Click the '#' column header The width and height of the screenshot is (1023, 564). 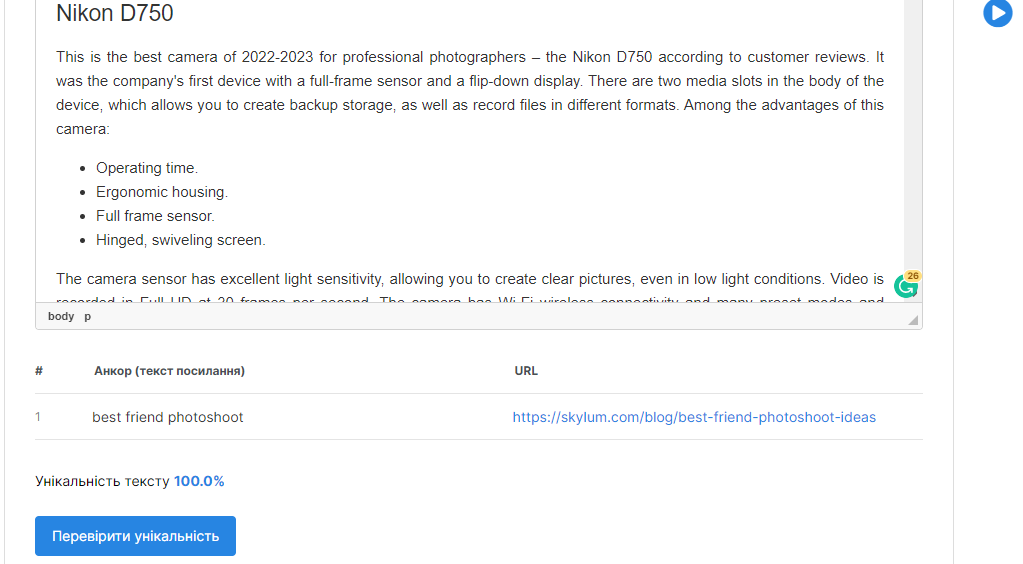tap(39, 371)
